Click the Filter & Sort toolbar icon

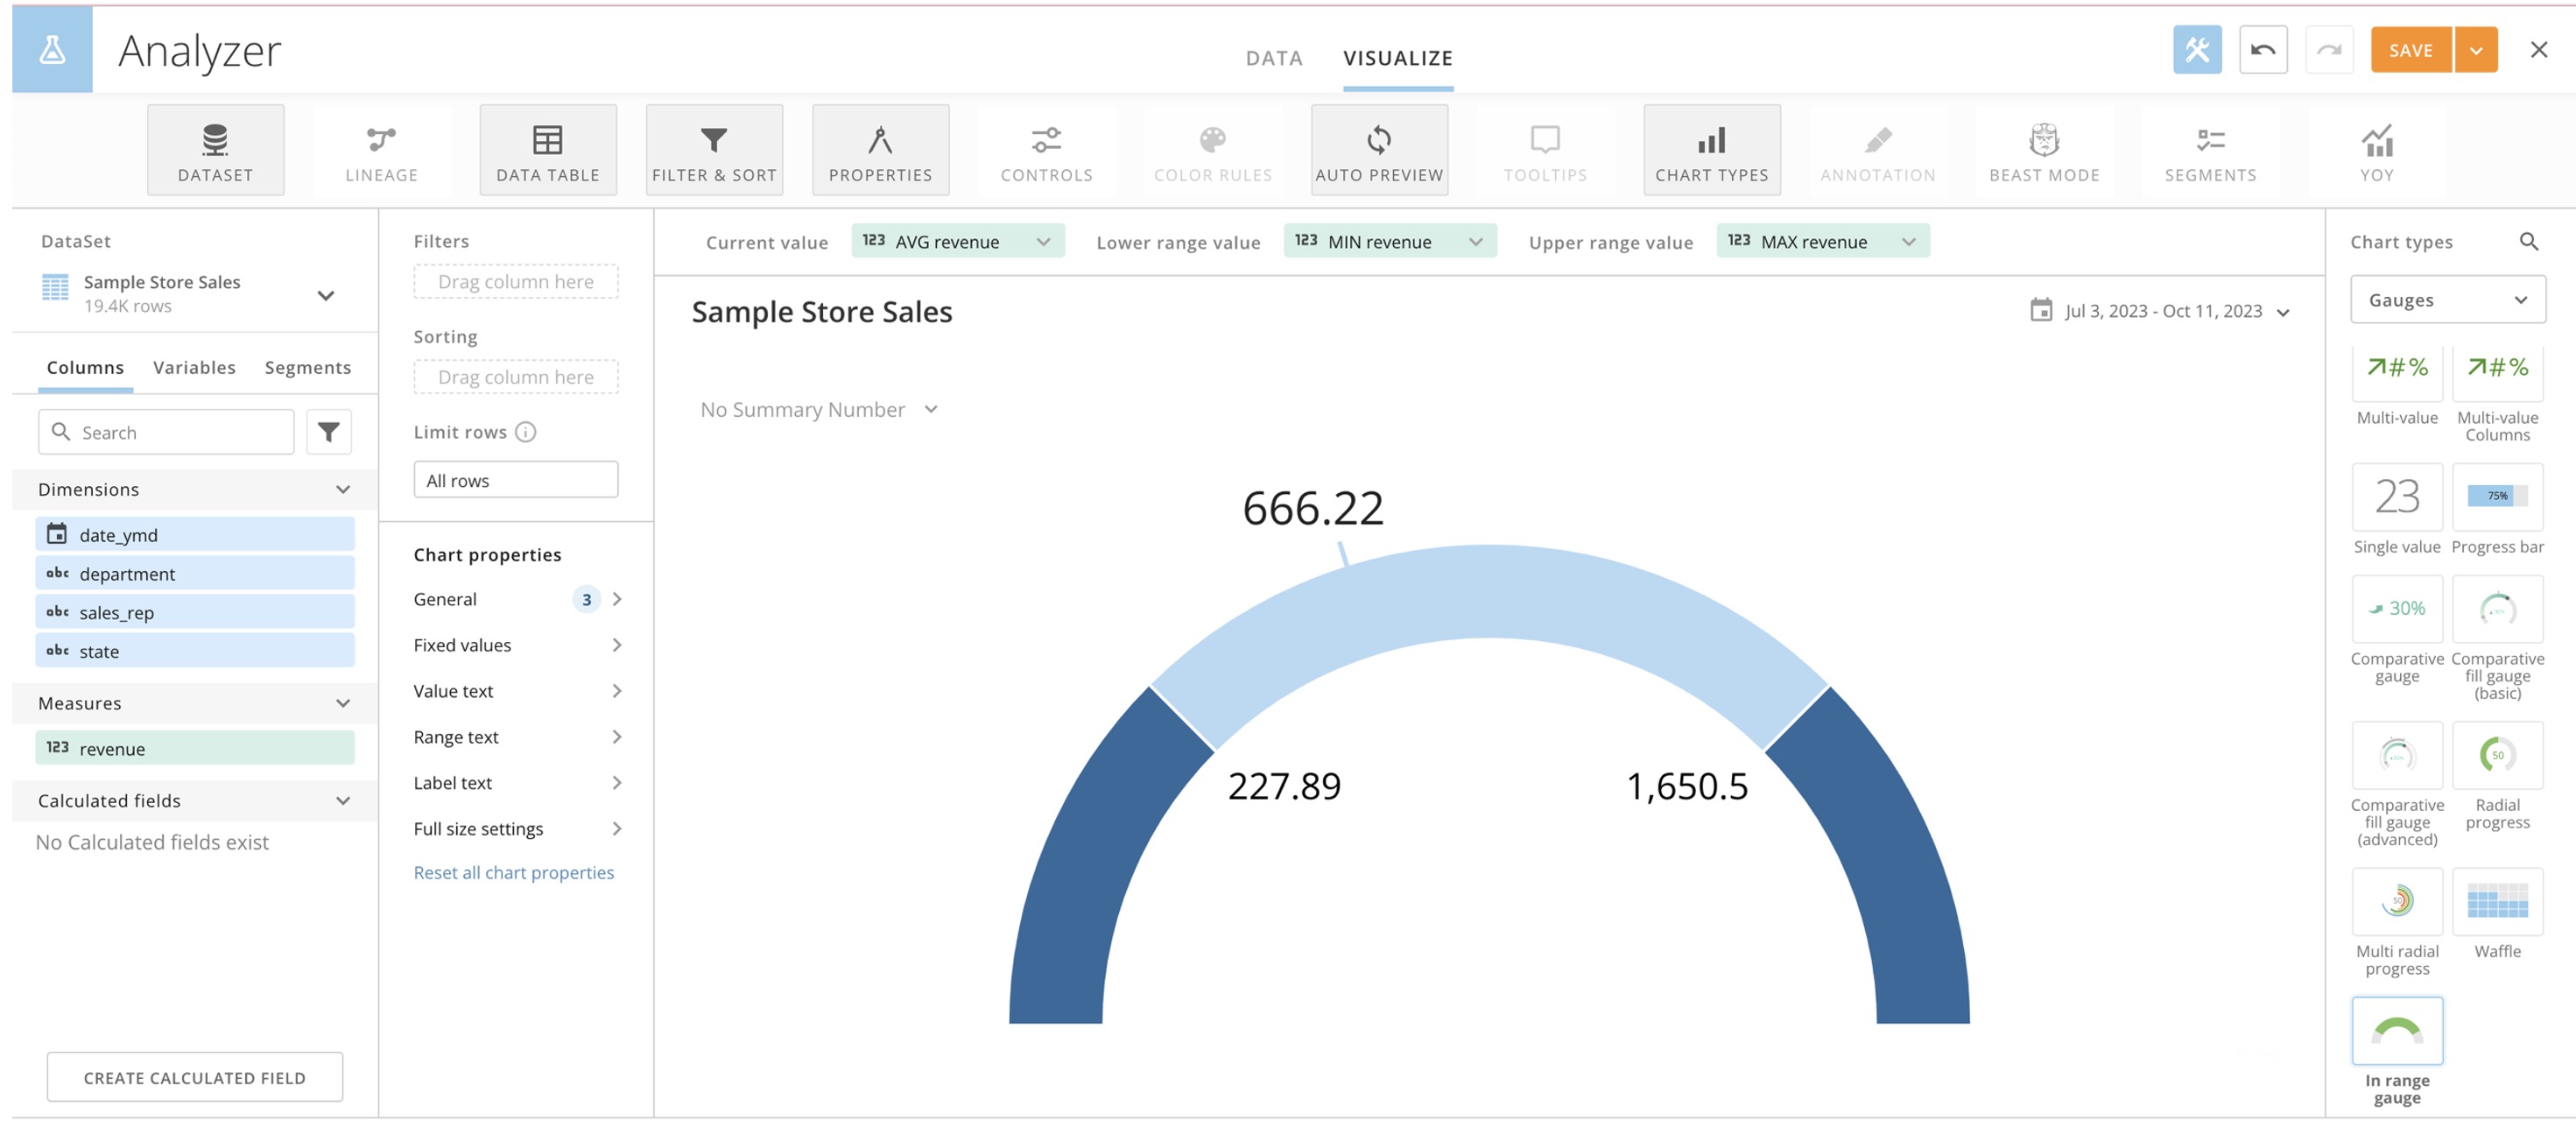[x=713, y=150]
